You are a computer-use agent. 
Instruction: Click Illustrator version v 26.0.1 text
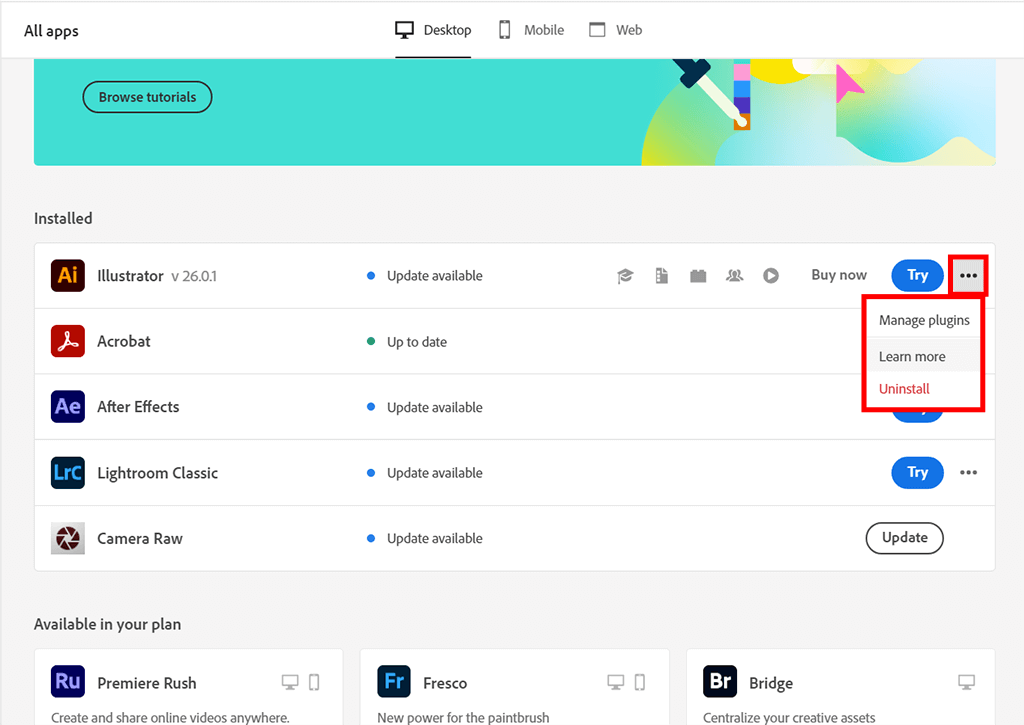pyautogui.click(x=194, y=276)
